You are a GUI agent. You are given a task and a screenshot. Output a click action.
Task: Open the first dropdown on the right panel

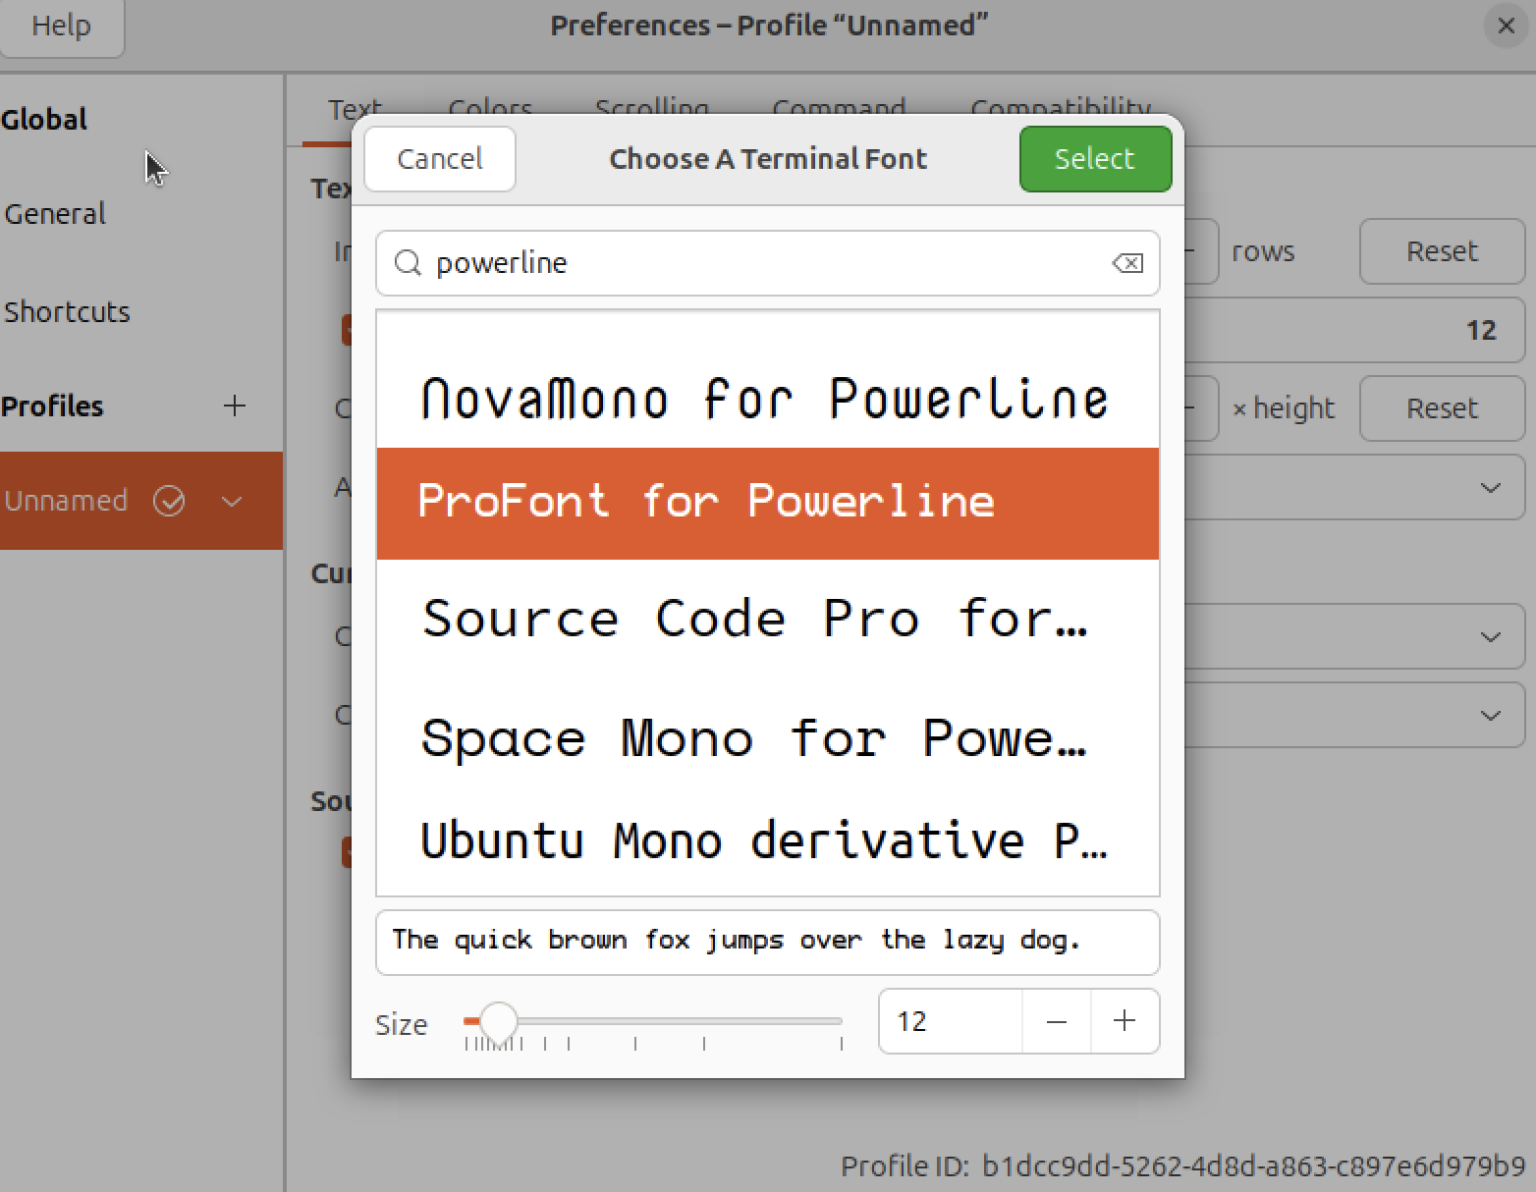(1490, 487)
